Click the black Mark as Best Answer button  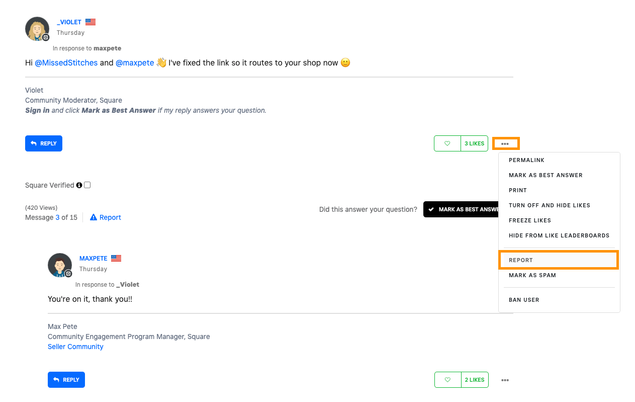461,209
